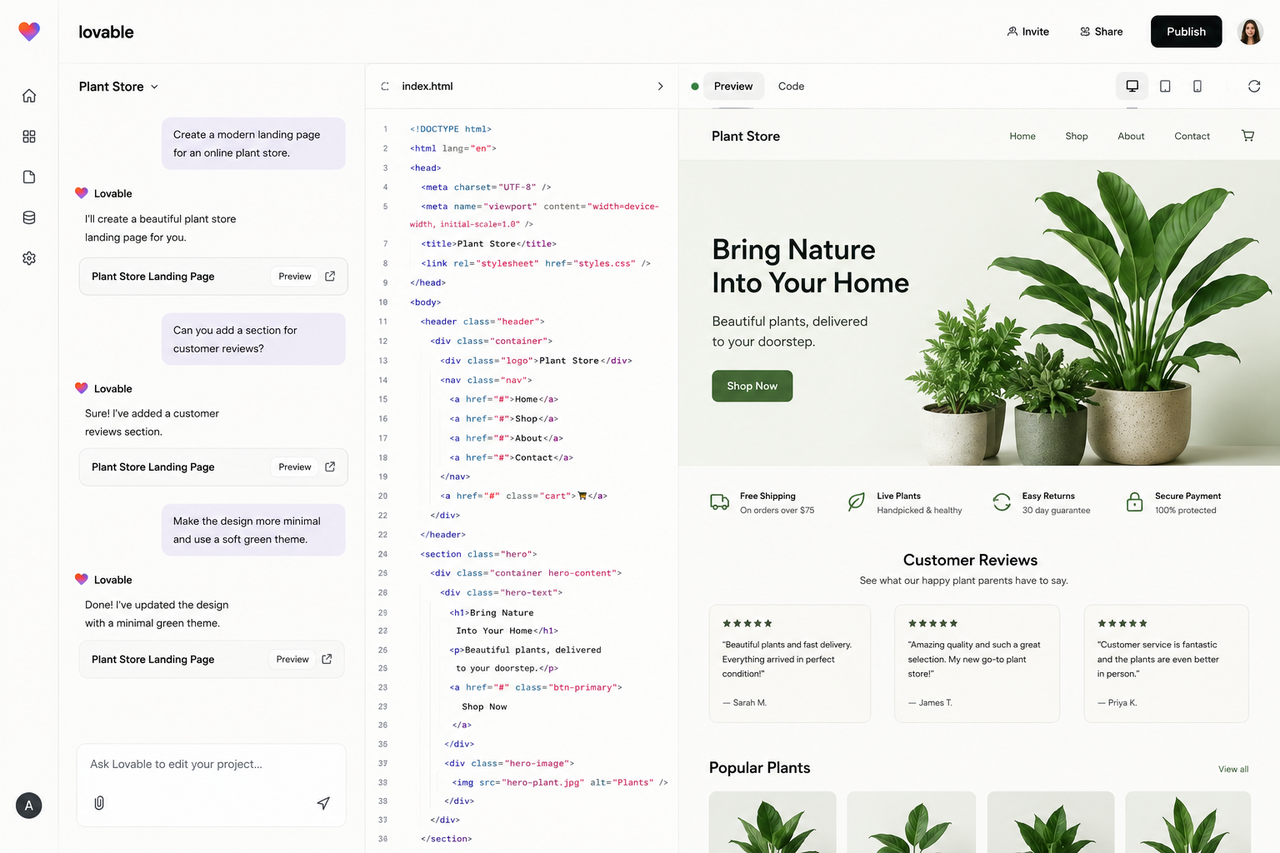The height and width of the screenshot is (853, 1280).
Task: Open the database icon in the sidebar
Action: [x=29, y=217]
